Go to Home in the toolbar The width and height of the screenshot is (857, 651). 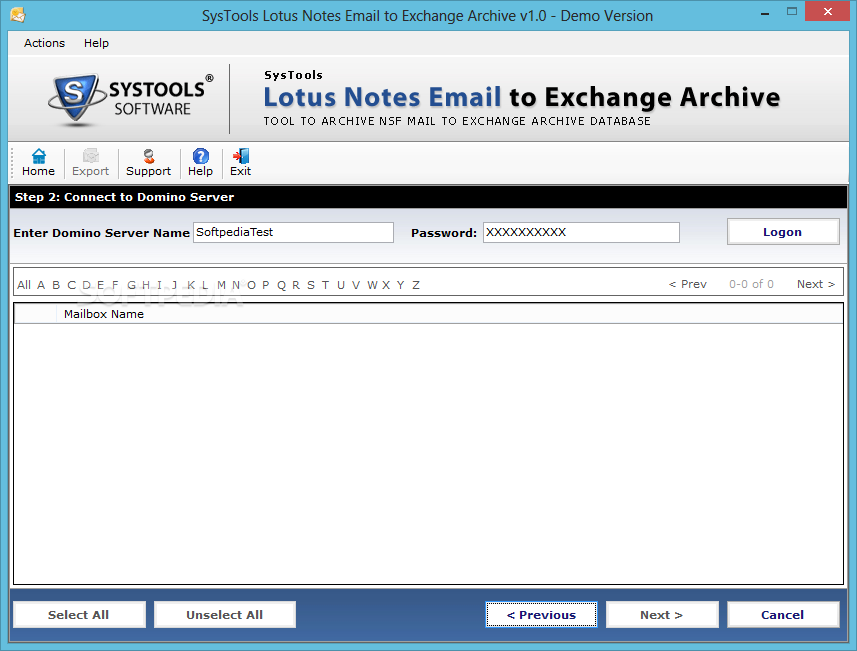pos(38,163)
